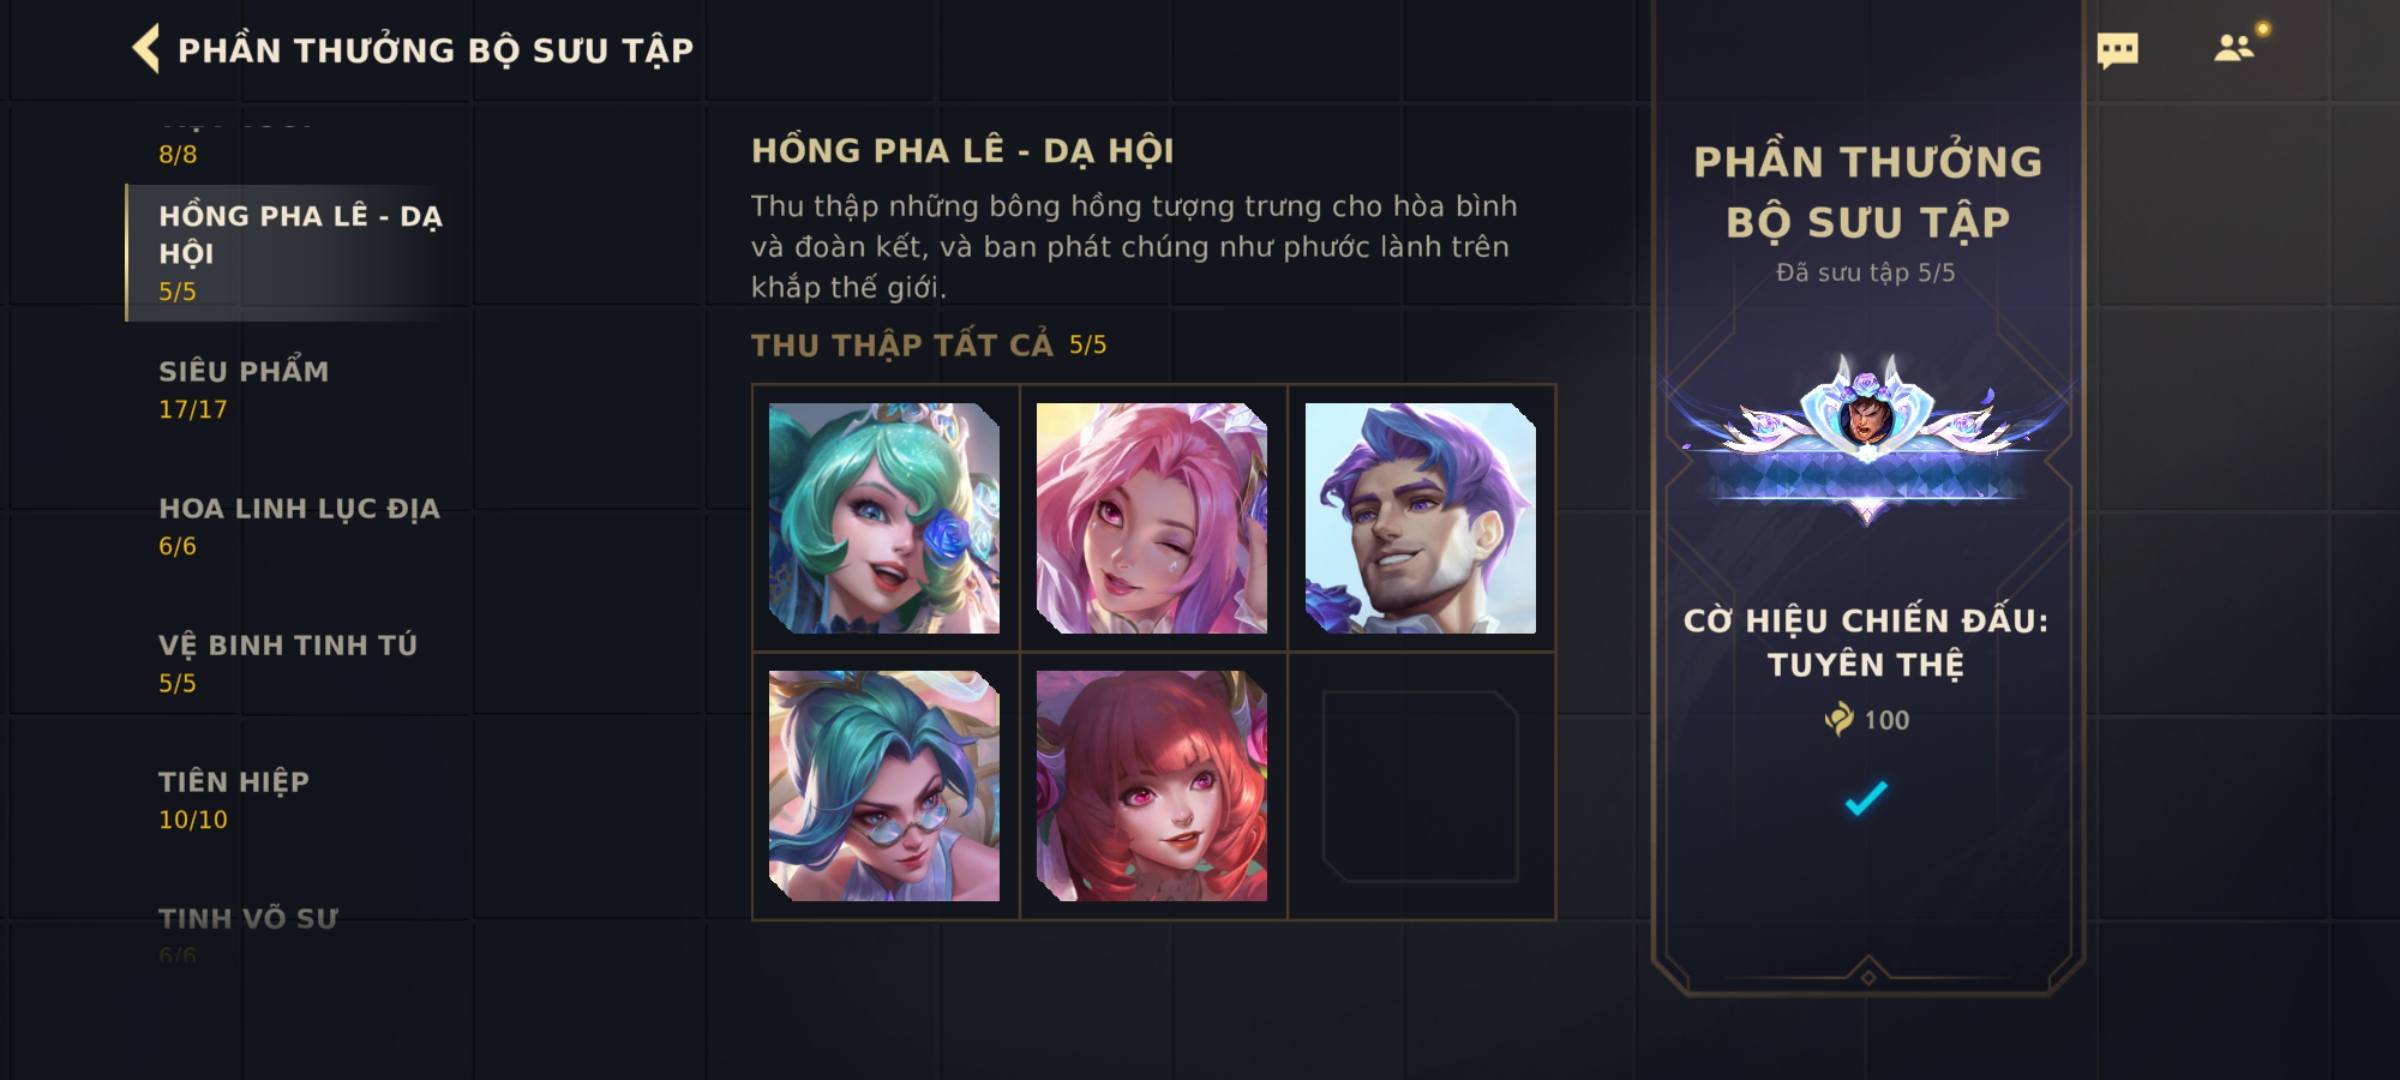Click the empty skin slot
Image resolution: width=2400 pixels, height=1080 pixels.
(1420, 786)
